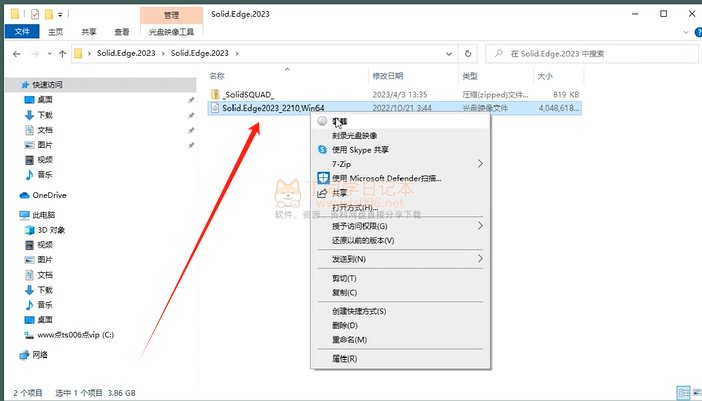This screenshot has width=702, height=401.
Task: Choose 装载 (Mount) in the context menu
Action: point(401,121)
